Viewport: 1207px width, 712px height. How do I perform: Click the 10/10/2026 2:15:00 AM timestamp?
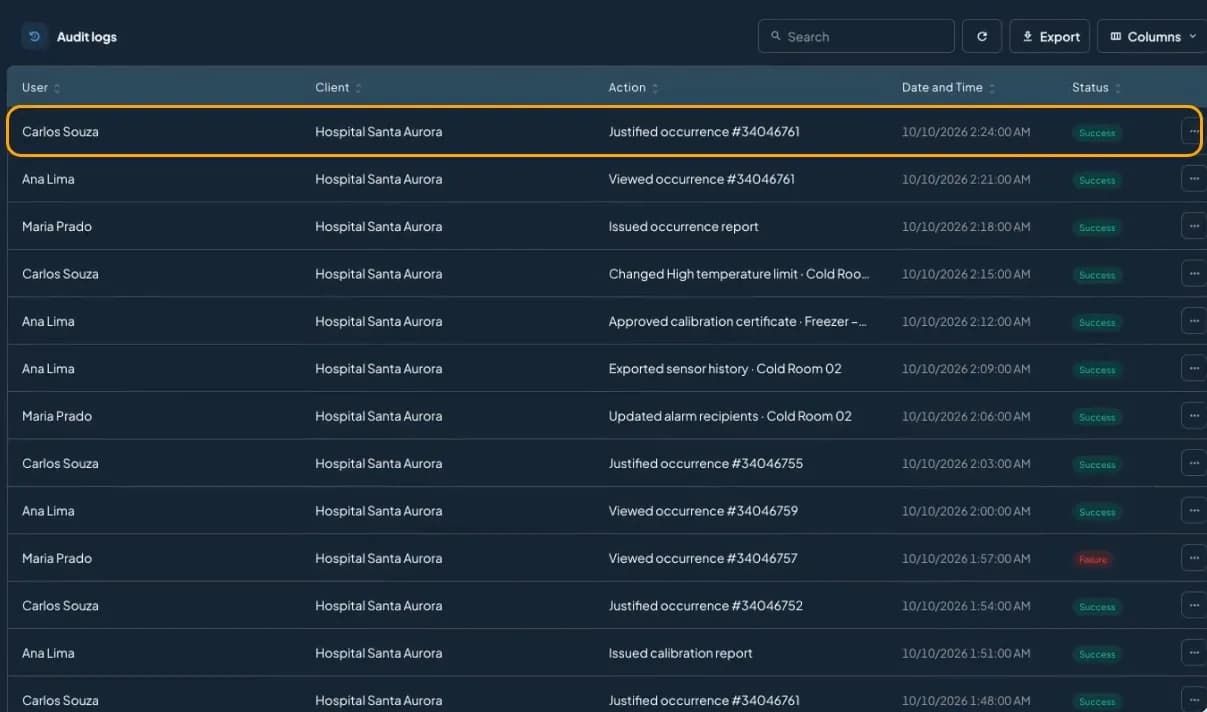[x=966, y=274]
